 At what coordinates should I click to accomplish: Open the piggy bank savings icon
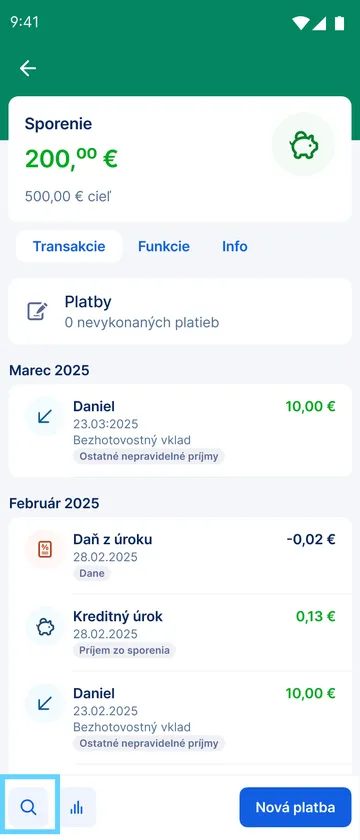coord(303,145)
